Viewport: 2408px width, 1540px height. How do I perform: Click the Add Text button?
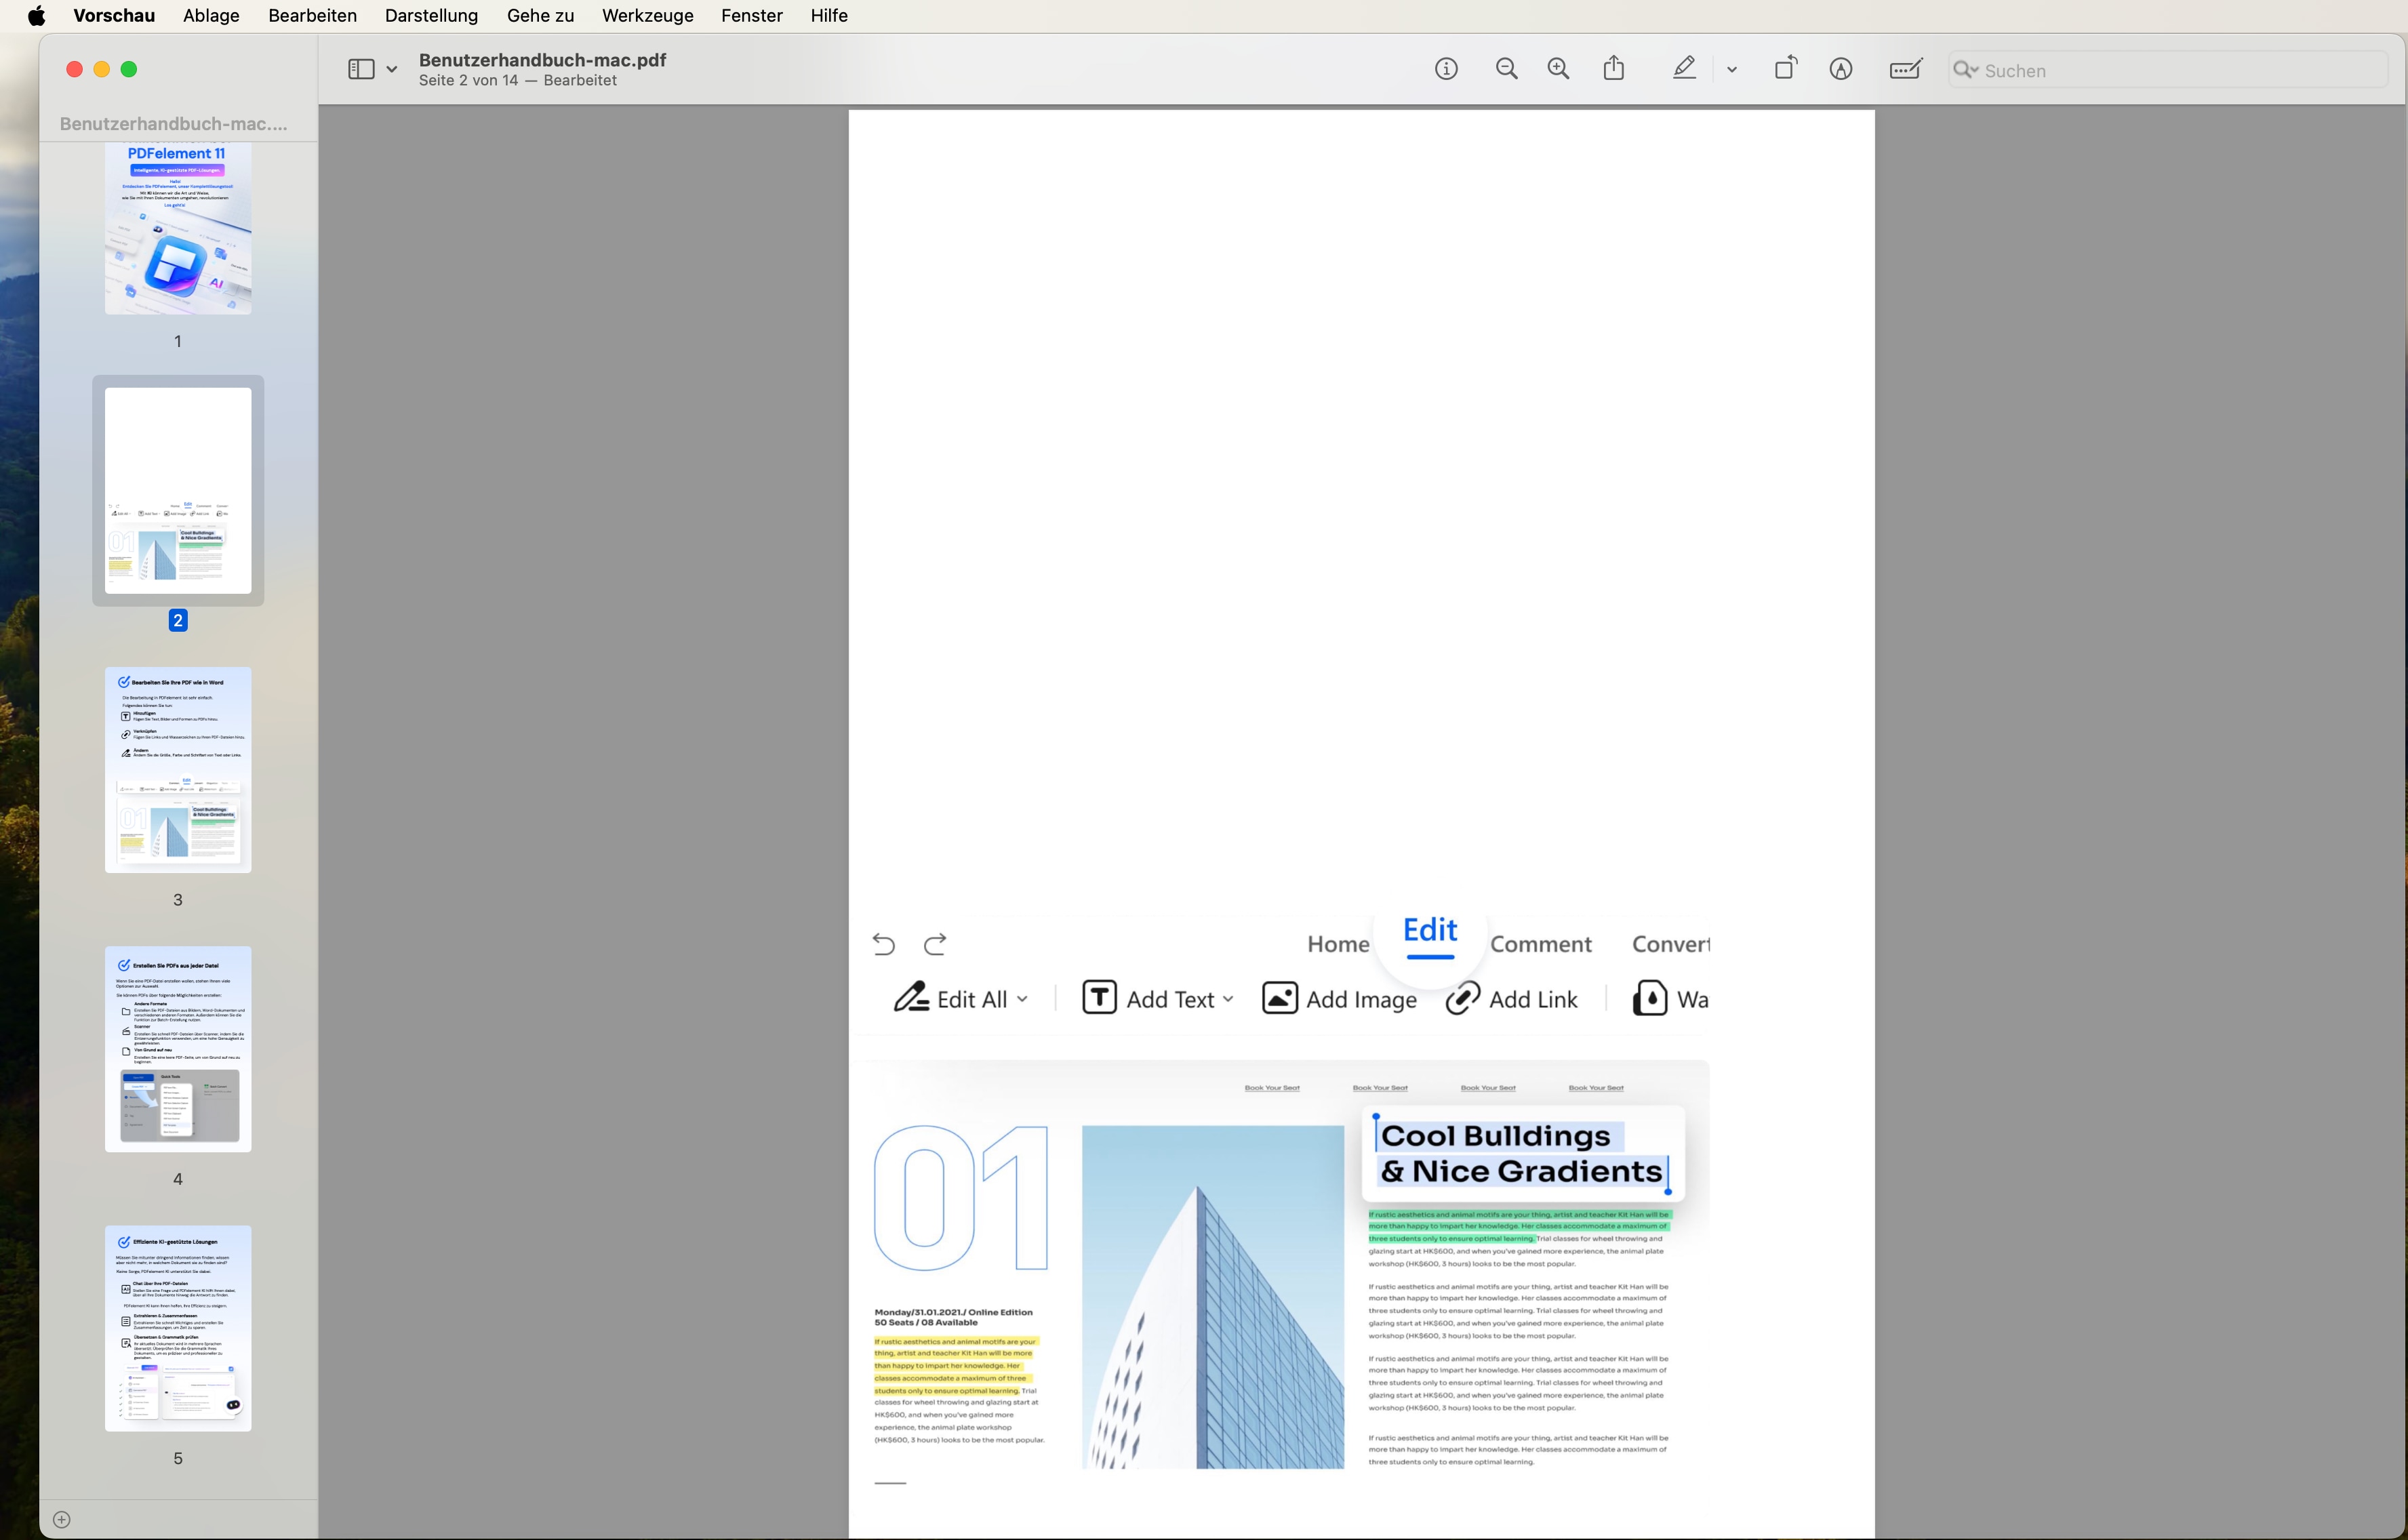pos(1158,999)
